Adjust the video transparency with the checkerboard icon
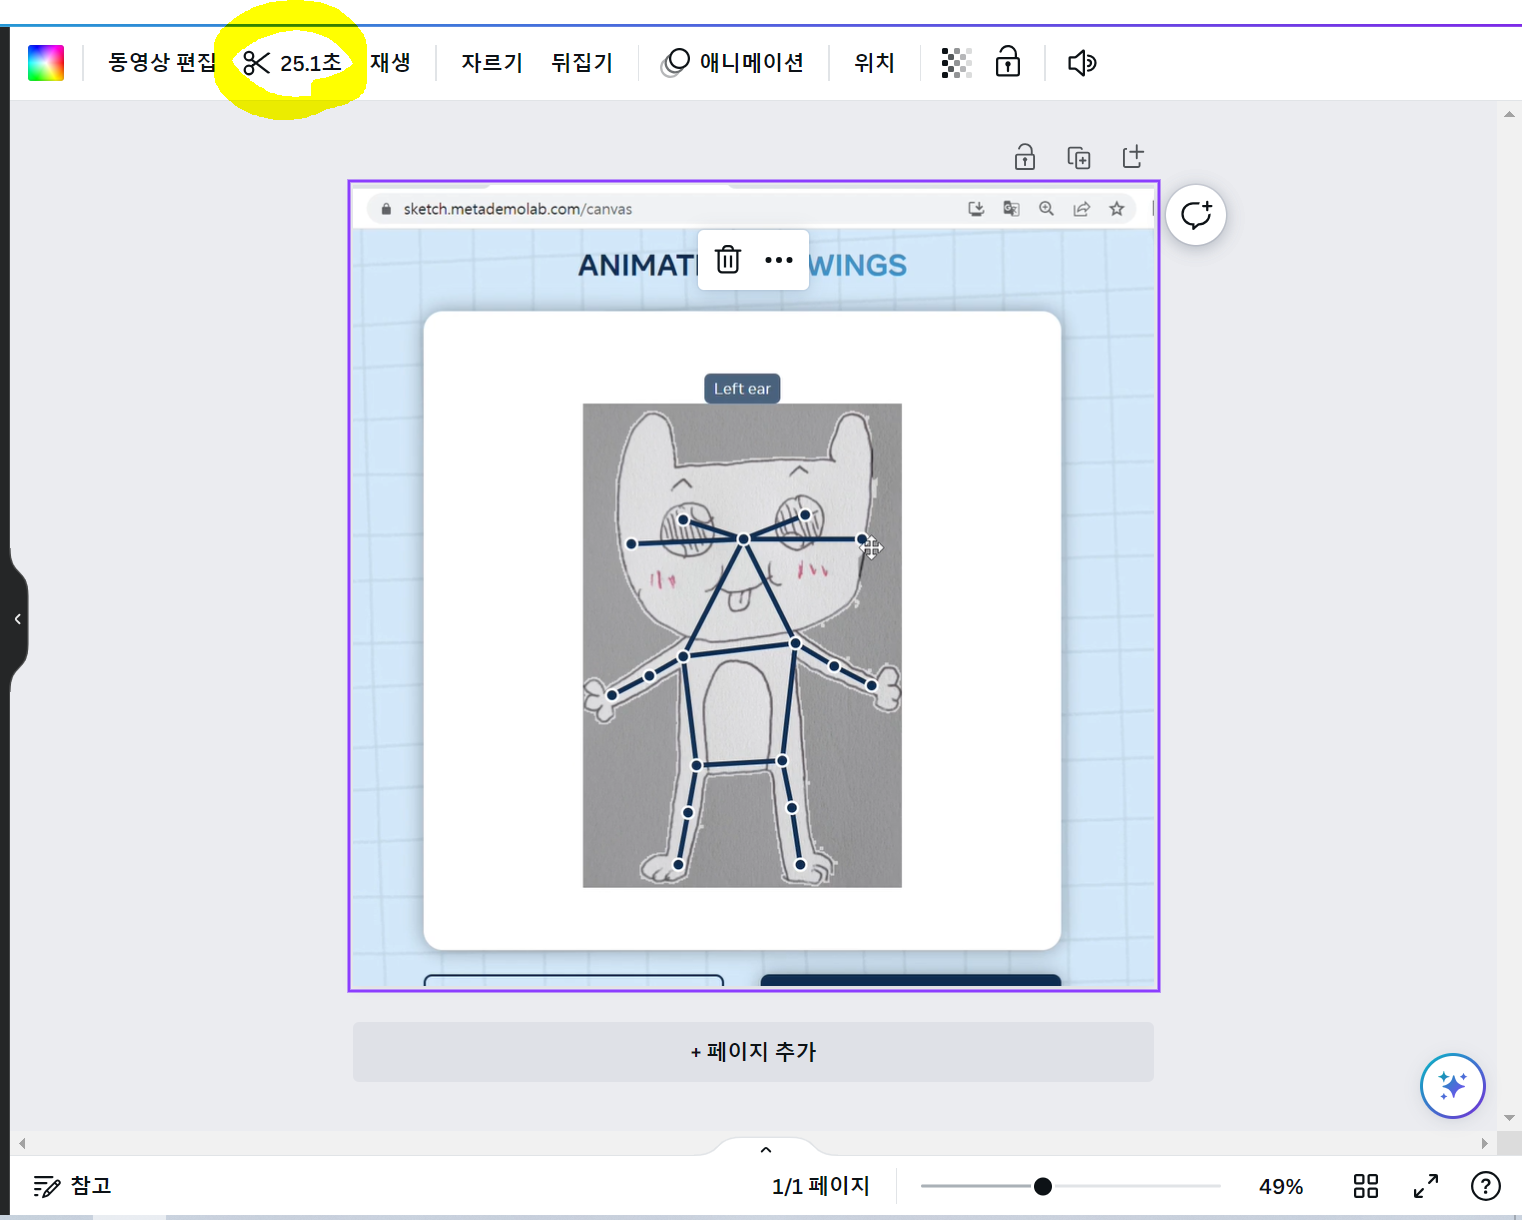The image size is (1522, 1220). pyautogui.click(x=956, y=62)
